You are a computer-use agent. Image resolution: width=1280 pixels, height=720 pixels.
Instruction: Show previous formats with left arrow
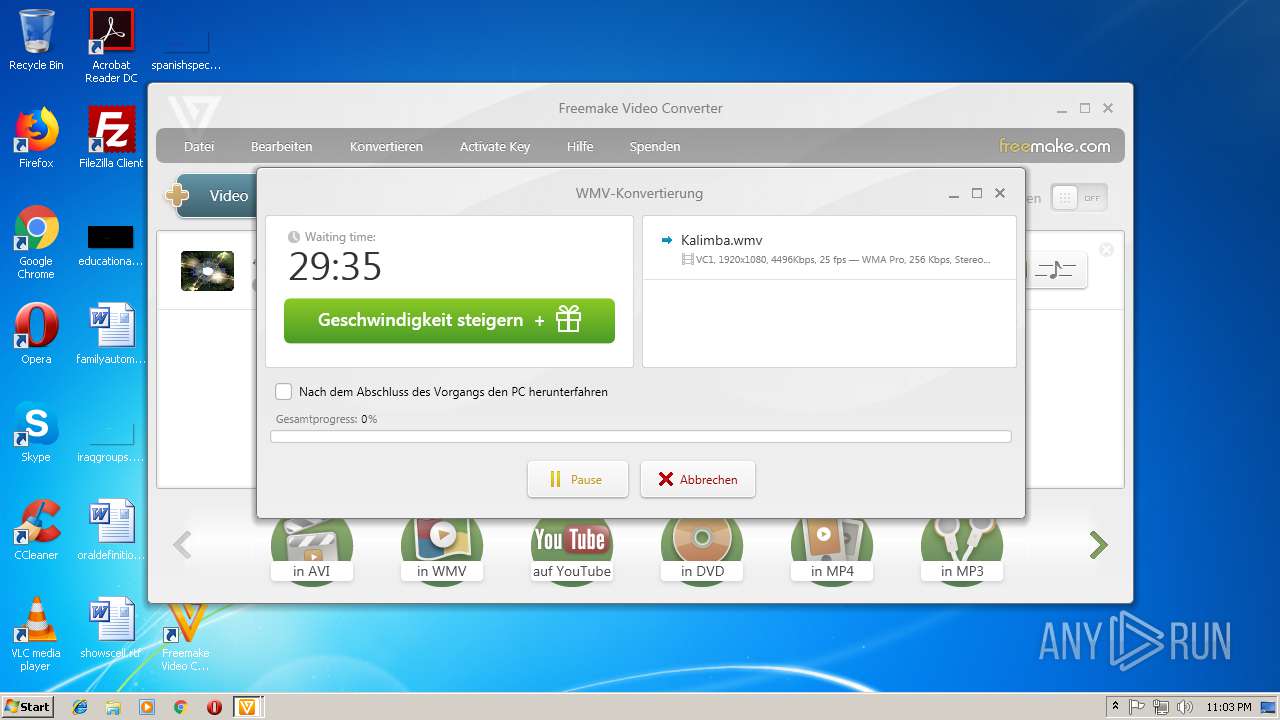click(182, 545)
